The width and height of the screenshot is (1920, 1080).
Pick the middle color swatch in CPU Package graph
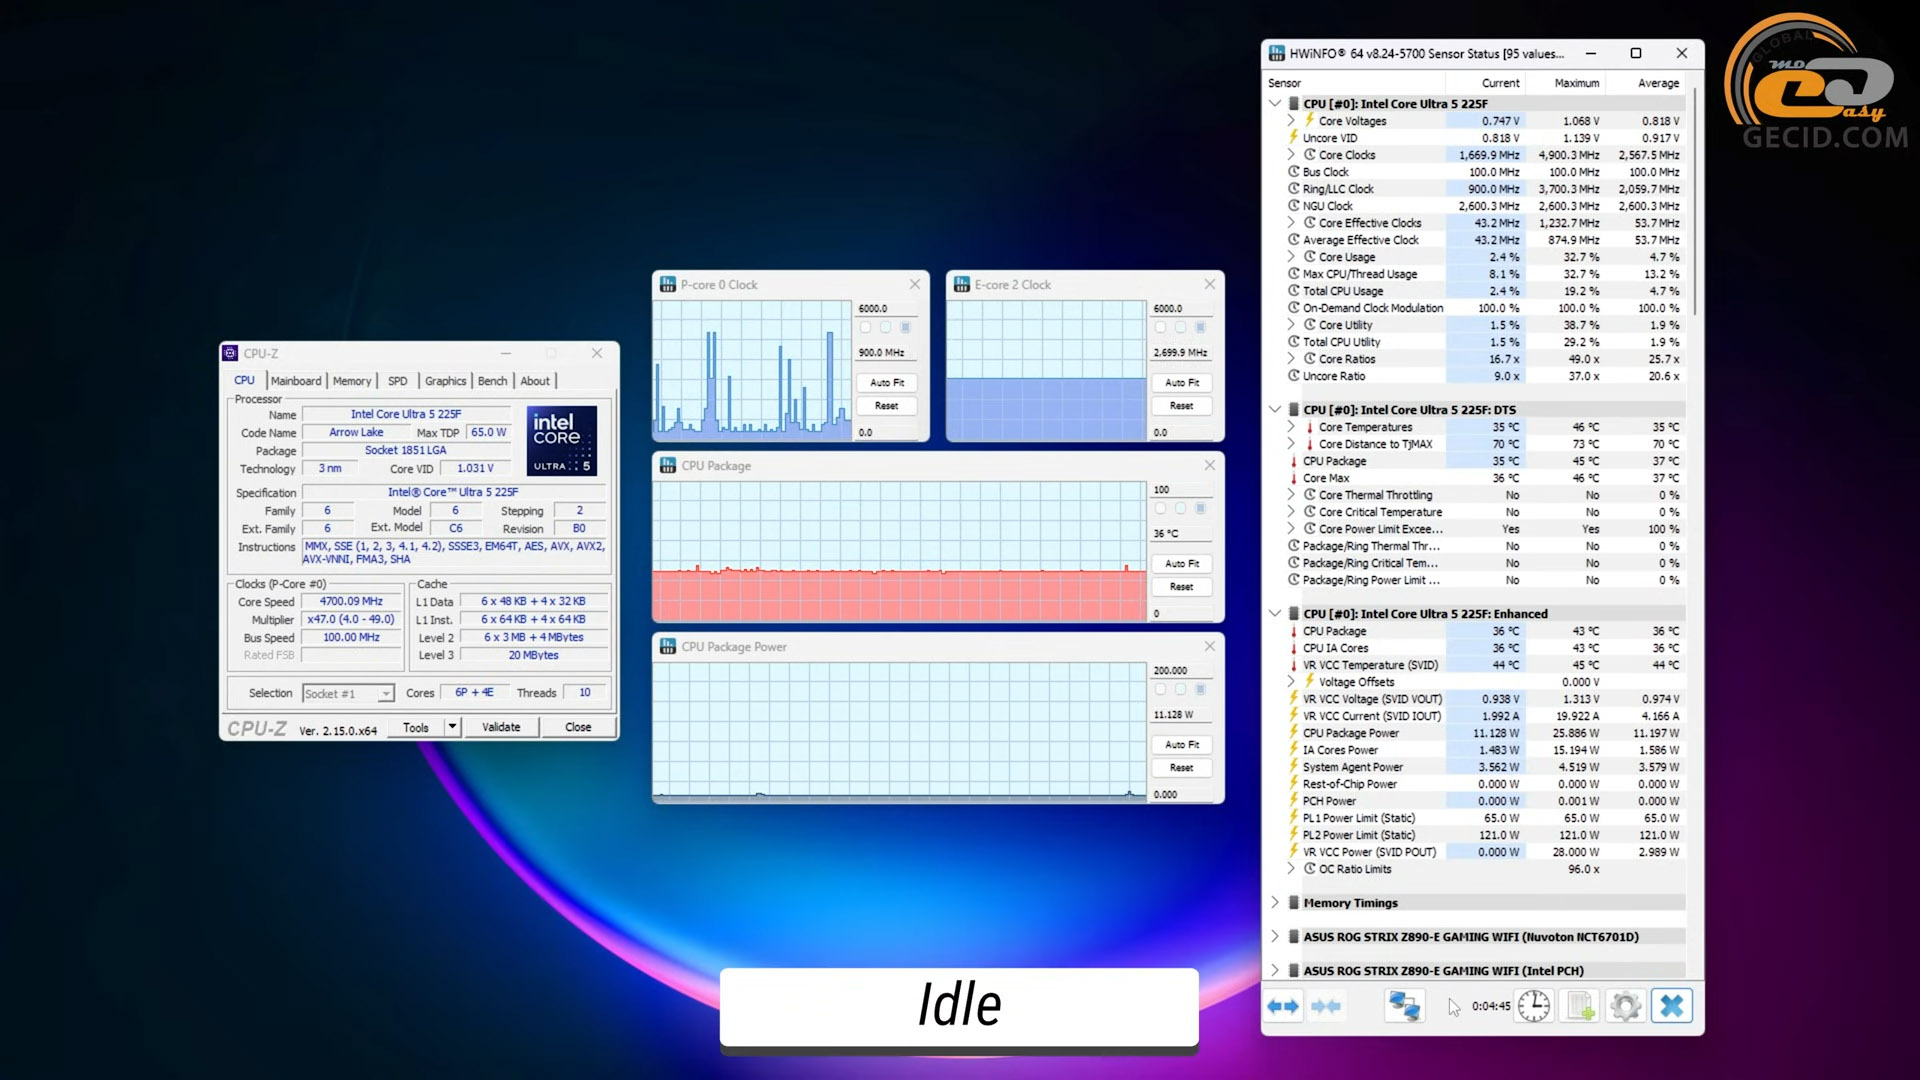coord(1180,509)
